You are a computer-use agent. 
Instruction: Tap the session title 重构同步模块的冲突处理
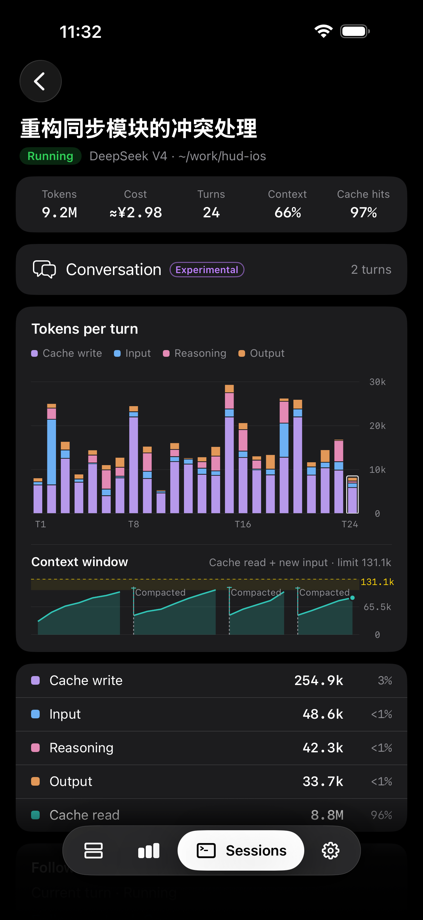(139, 128)
